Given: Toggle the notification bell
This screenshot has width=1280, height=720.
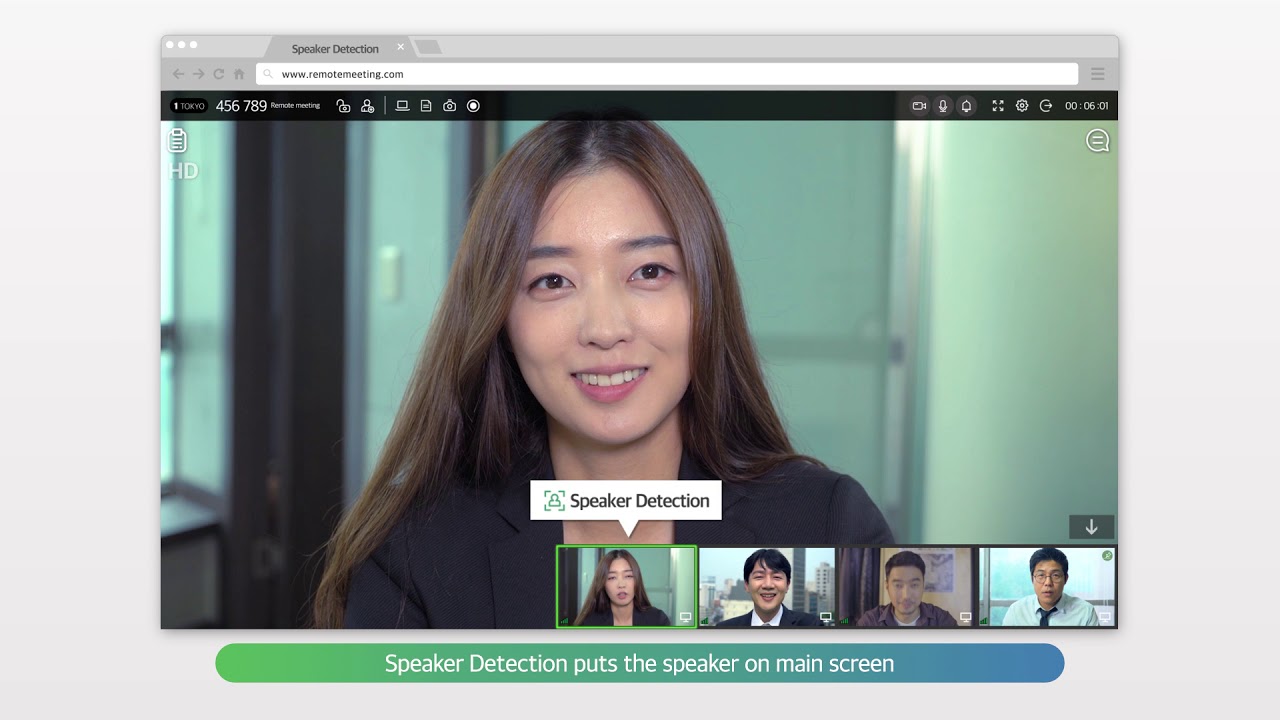Looking at the screenshot, I should (x=966, y=106).
